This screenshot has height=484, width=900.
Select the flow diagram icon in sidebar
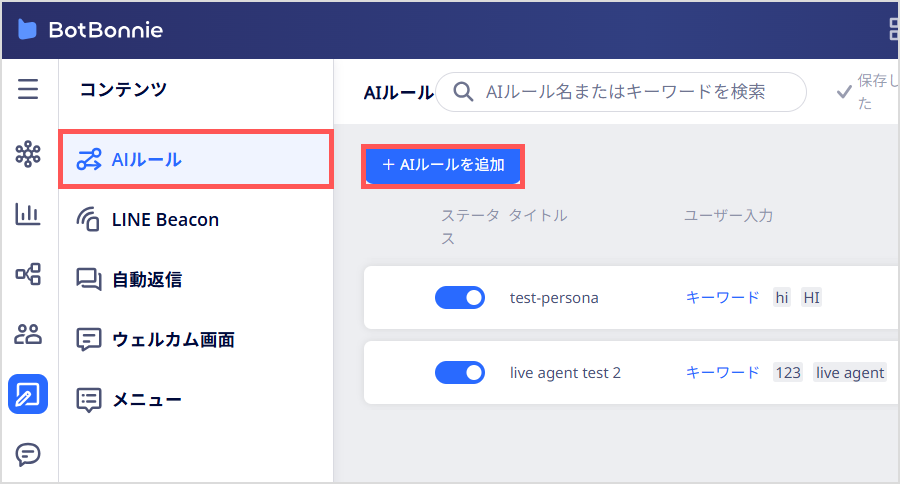pos(28,274)
